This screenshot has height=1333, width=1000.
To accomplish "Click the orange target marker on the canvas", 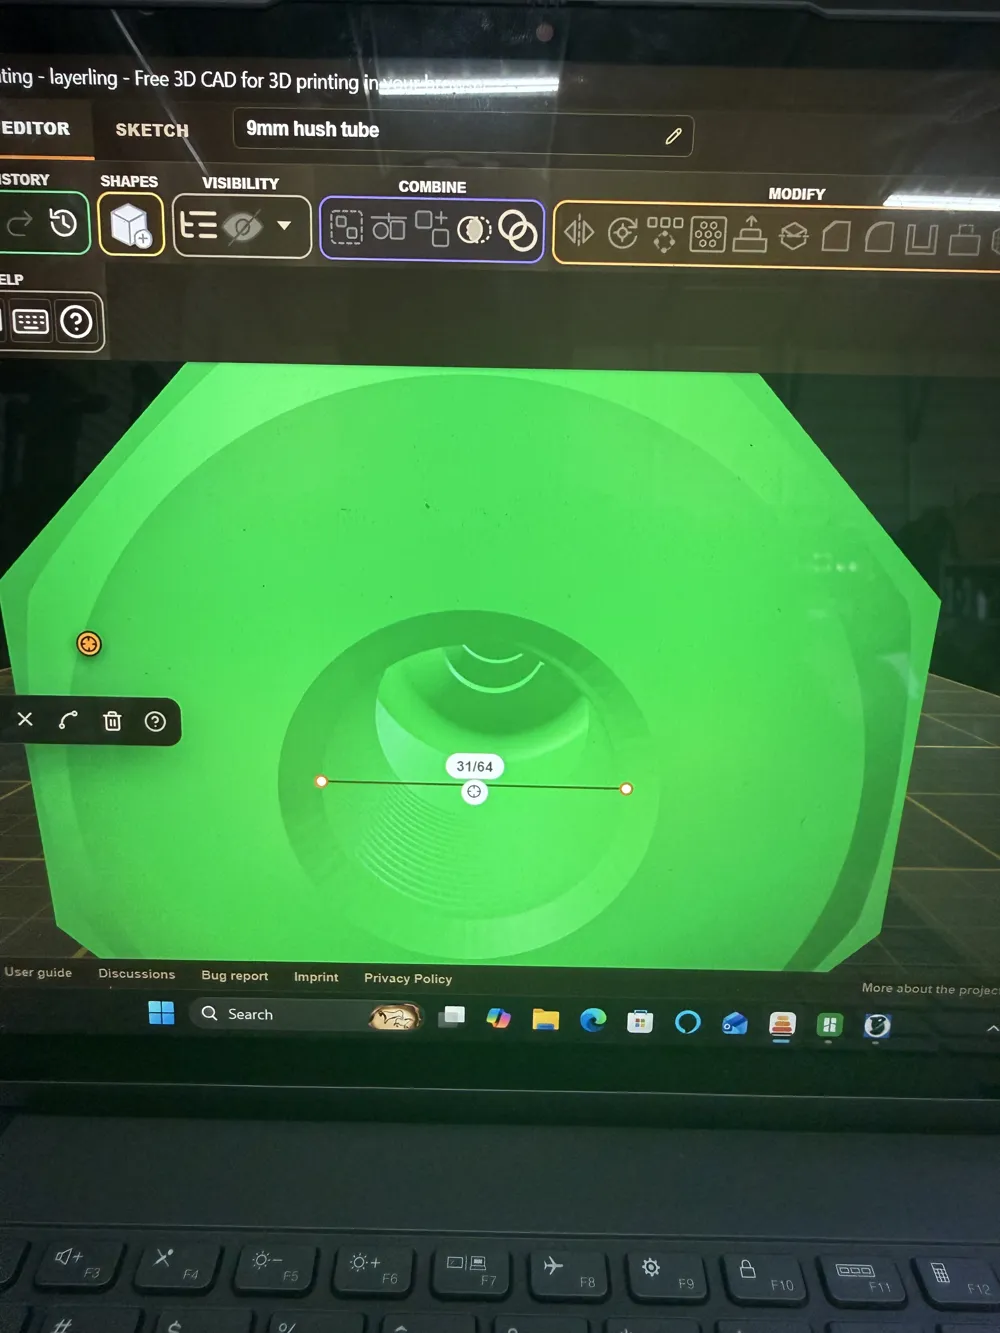I will 88,644.
